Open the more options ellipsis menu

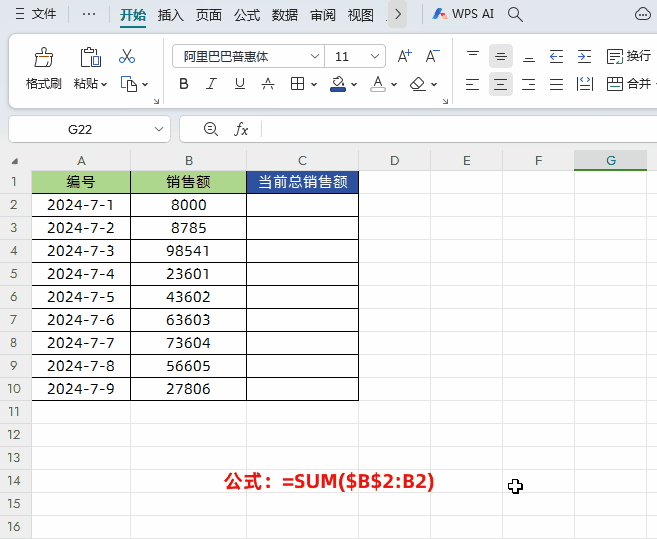(89, 14)
